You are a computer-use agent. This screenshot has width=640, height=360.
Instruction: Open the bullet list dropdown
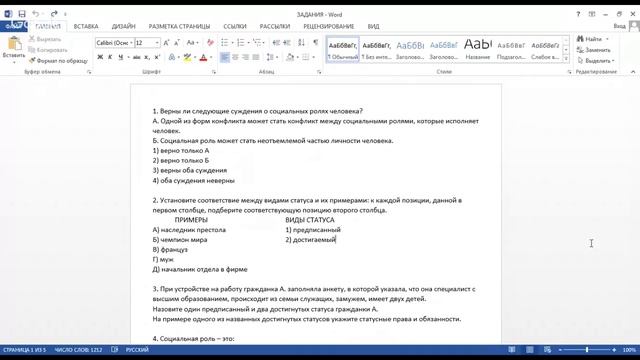pyautogui.click(x=233, y=42)
